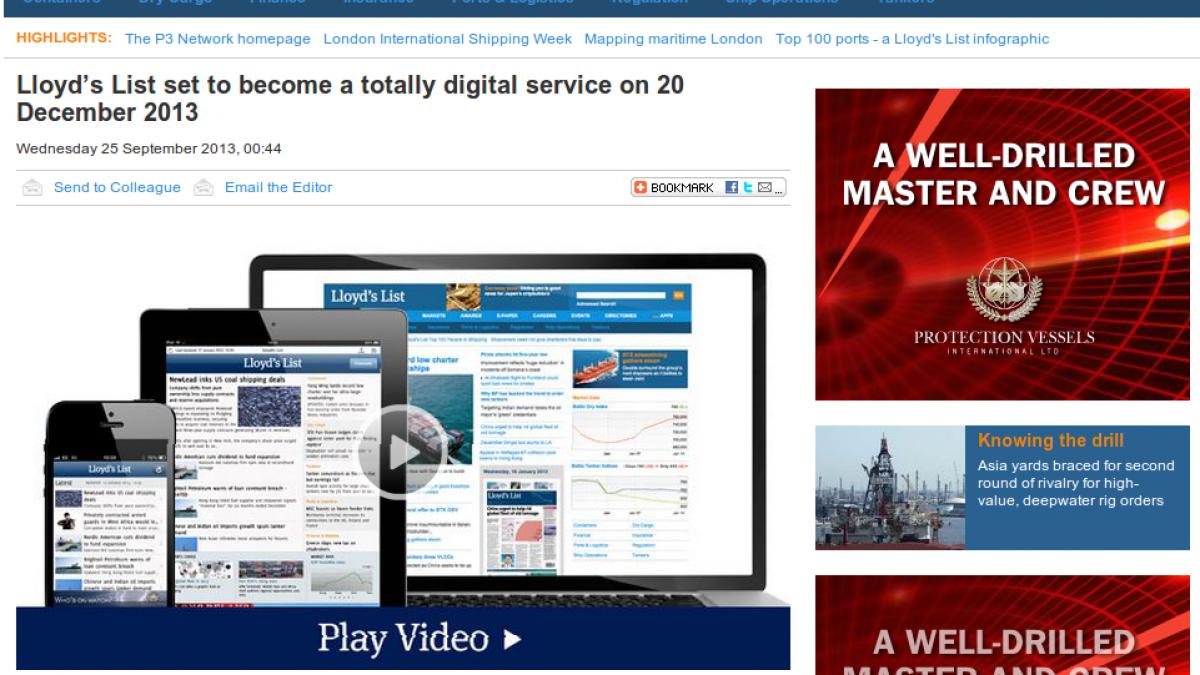This screenshot has height=675, width=1200.
Task: Click Send to Colleague link
Action: pyautogui.click(x=117, y=187)
